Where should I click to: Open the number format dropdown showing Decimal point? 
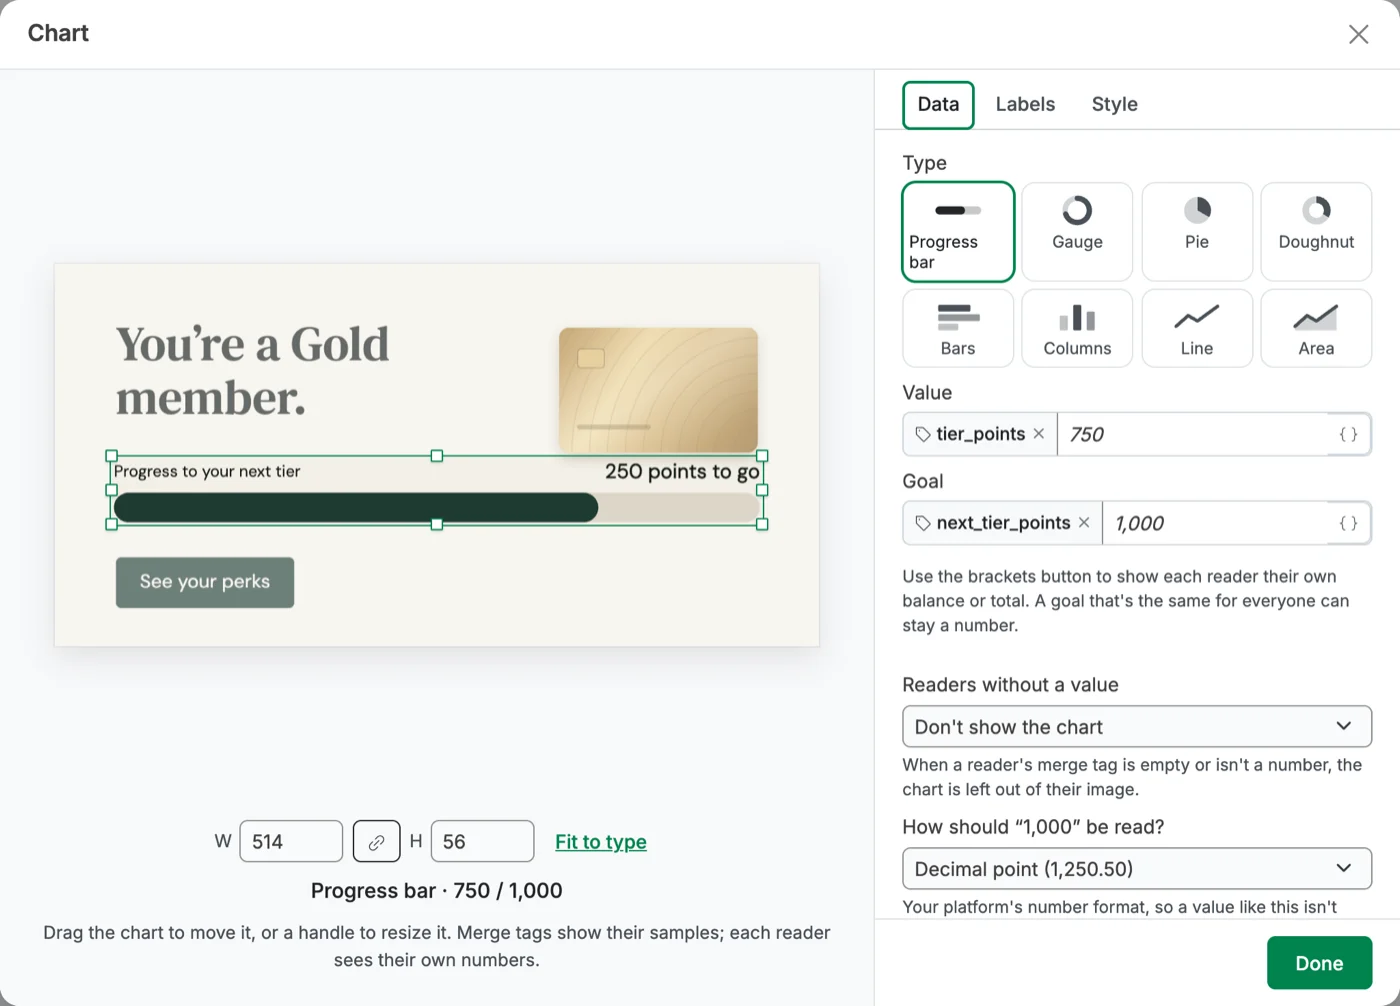click(x=1137, y=869)
